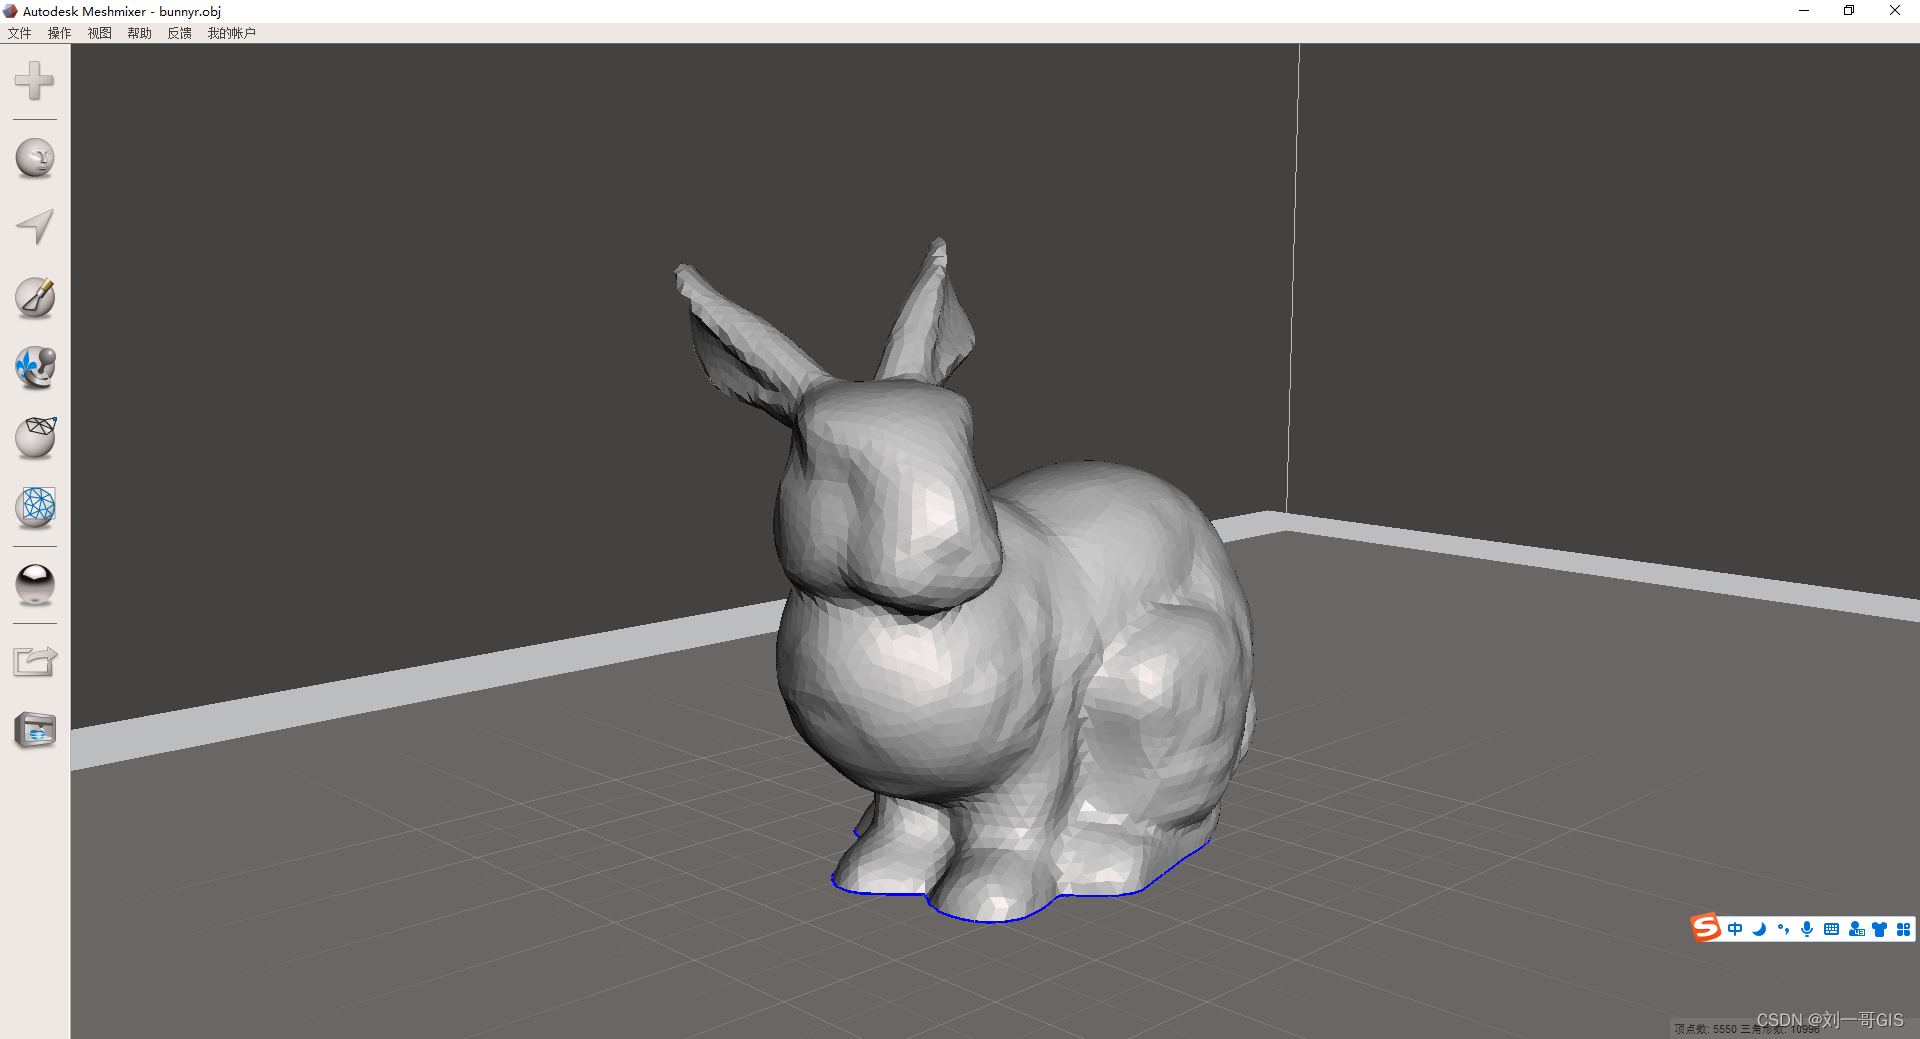Click the 顶点数: 5550 status text
This screenshot has height=1039, width=1920.
(x=1706, y=1029)
